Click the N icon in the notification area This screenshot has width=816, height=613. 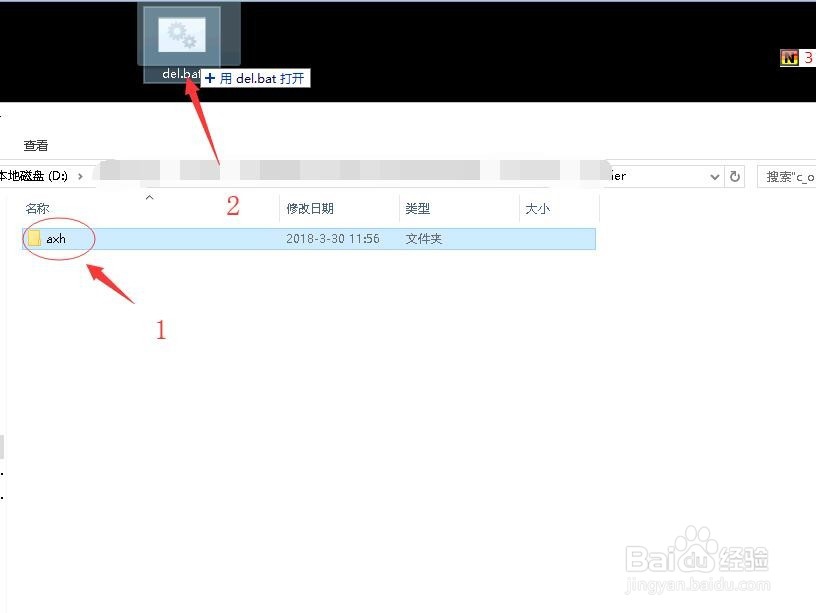[789, 58]
